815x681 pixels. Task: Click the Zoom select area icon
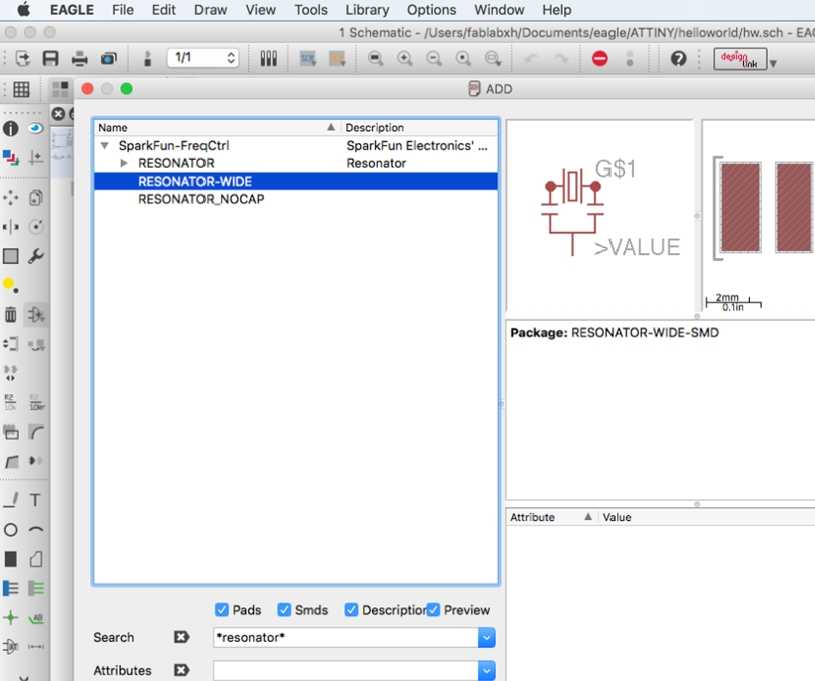click(493, 58)
